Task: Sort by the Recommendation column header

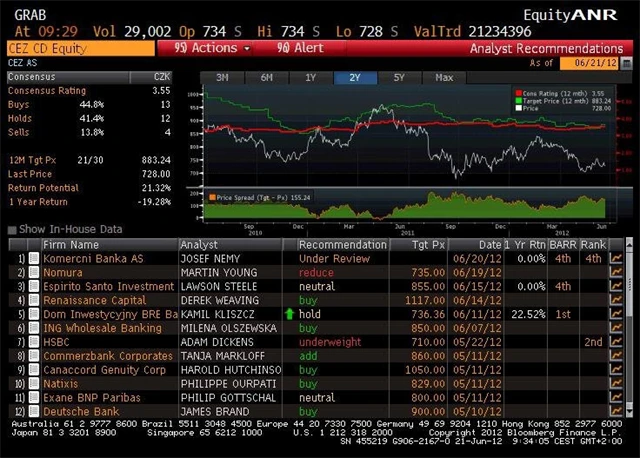Action: pos(342,245)
